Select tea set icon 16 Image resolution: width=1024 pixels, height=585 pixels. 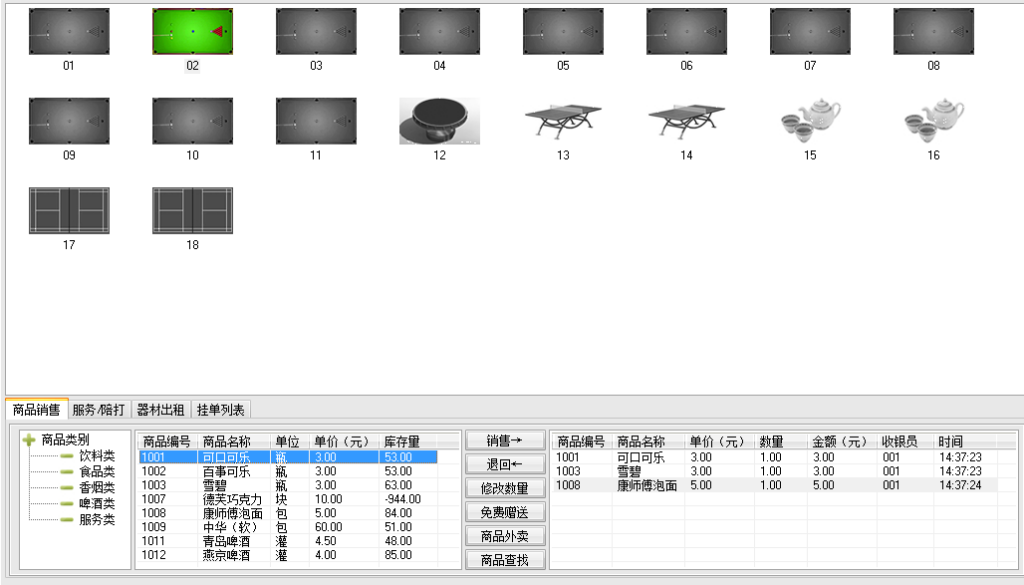933,121
